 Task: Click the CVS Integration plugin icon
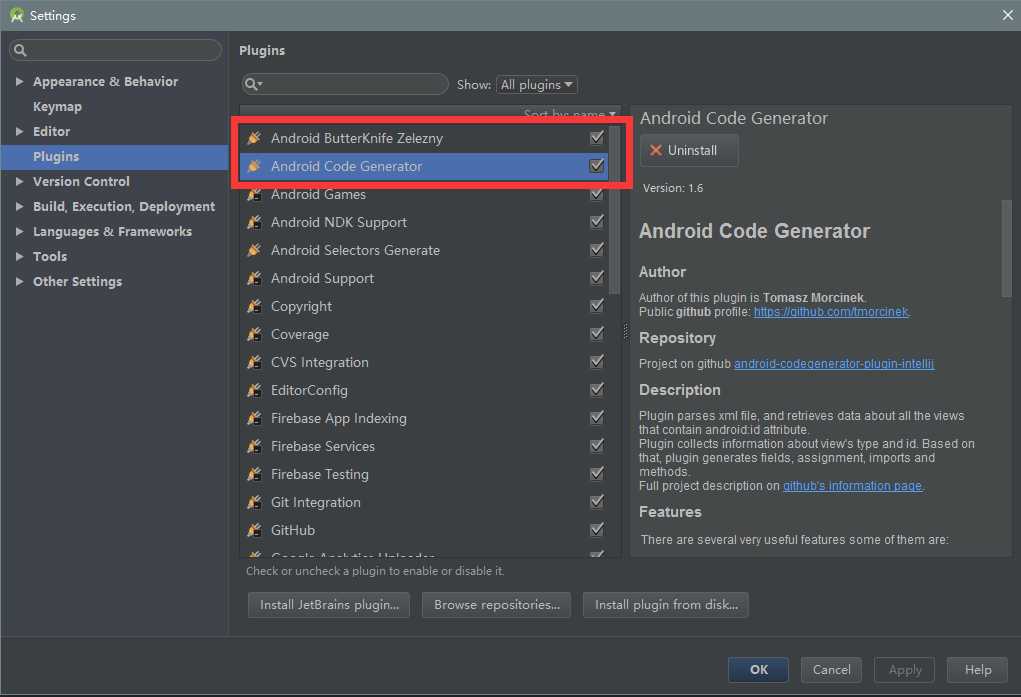coord(254,362)
